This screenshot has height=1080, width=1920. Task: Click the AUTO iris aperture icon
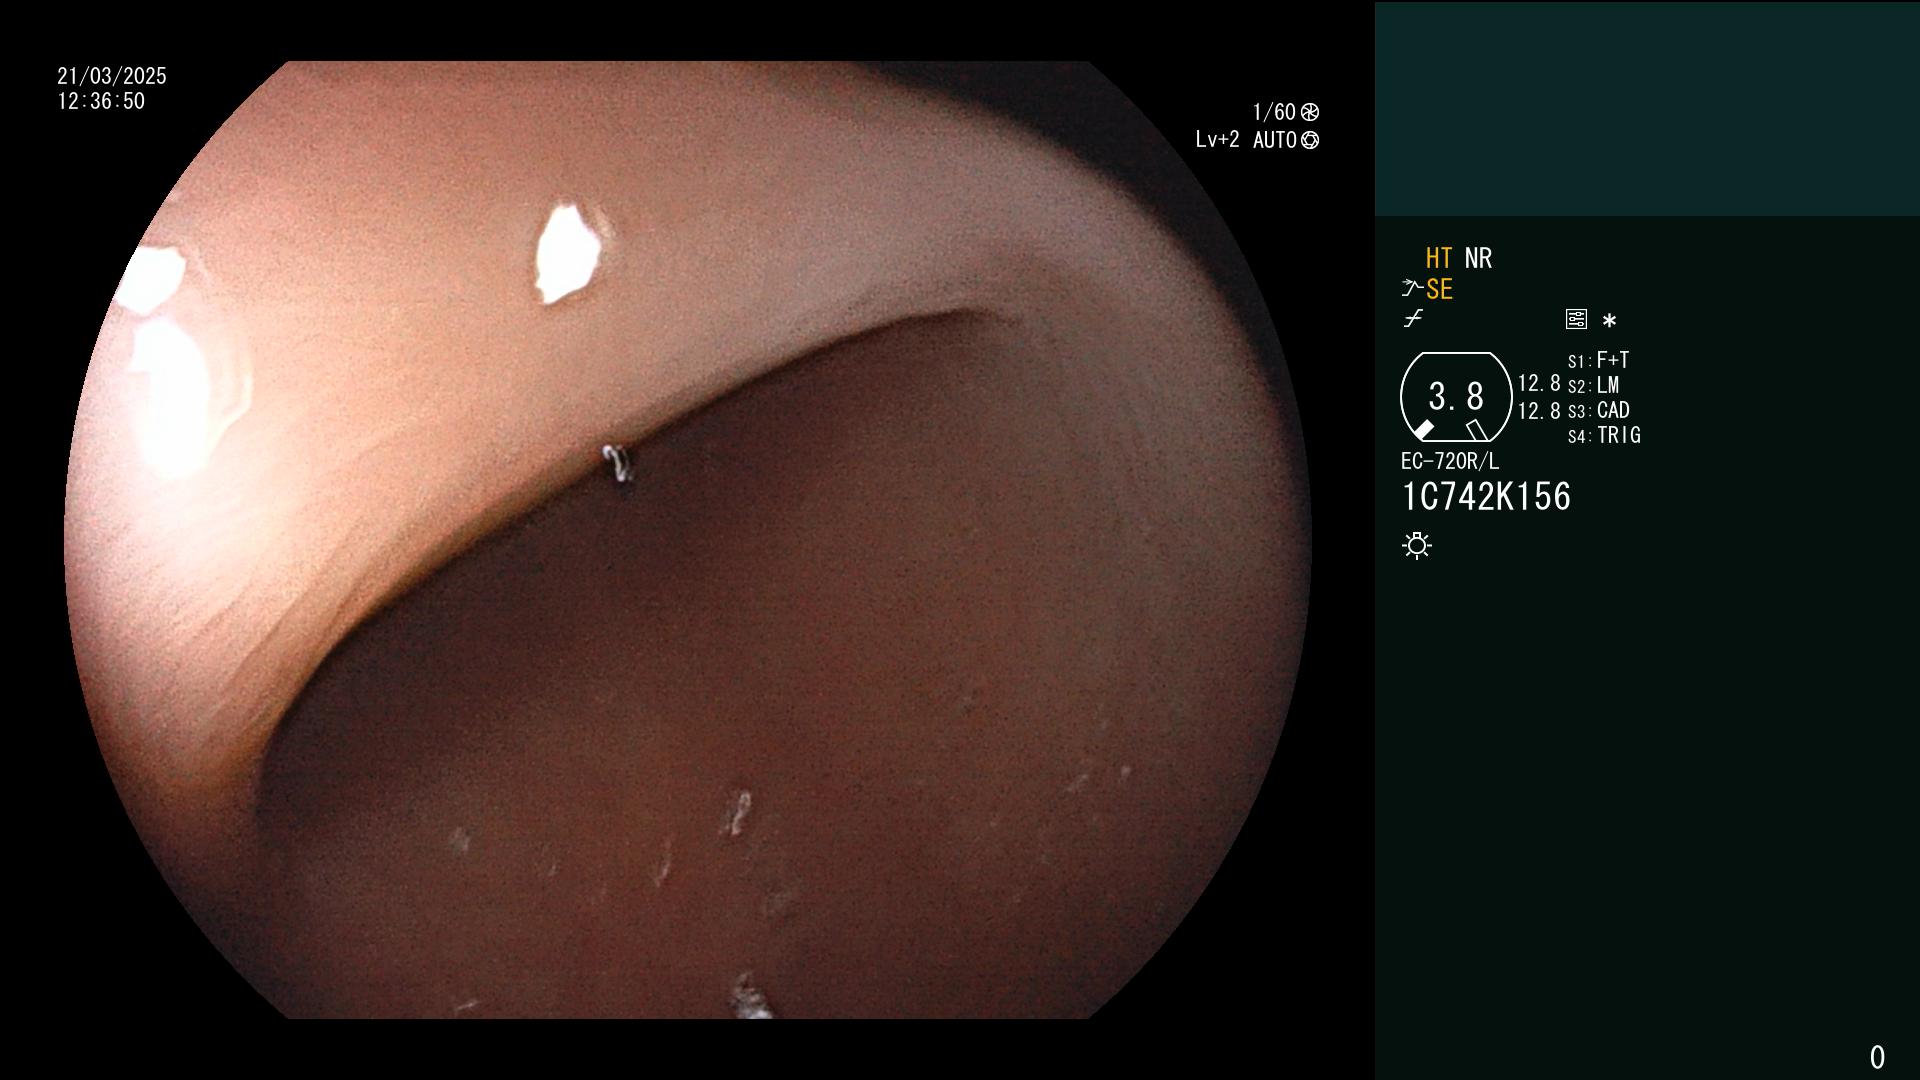[1310, 140]
